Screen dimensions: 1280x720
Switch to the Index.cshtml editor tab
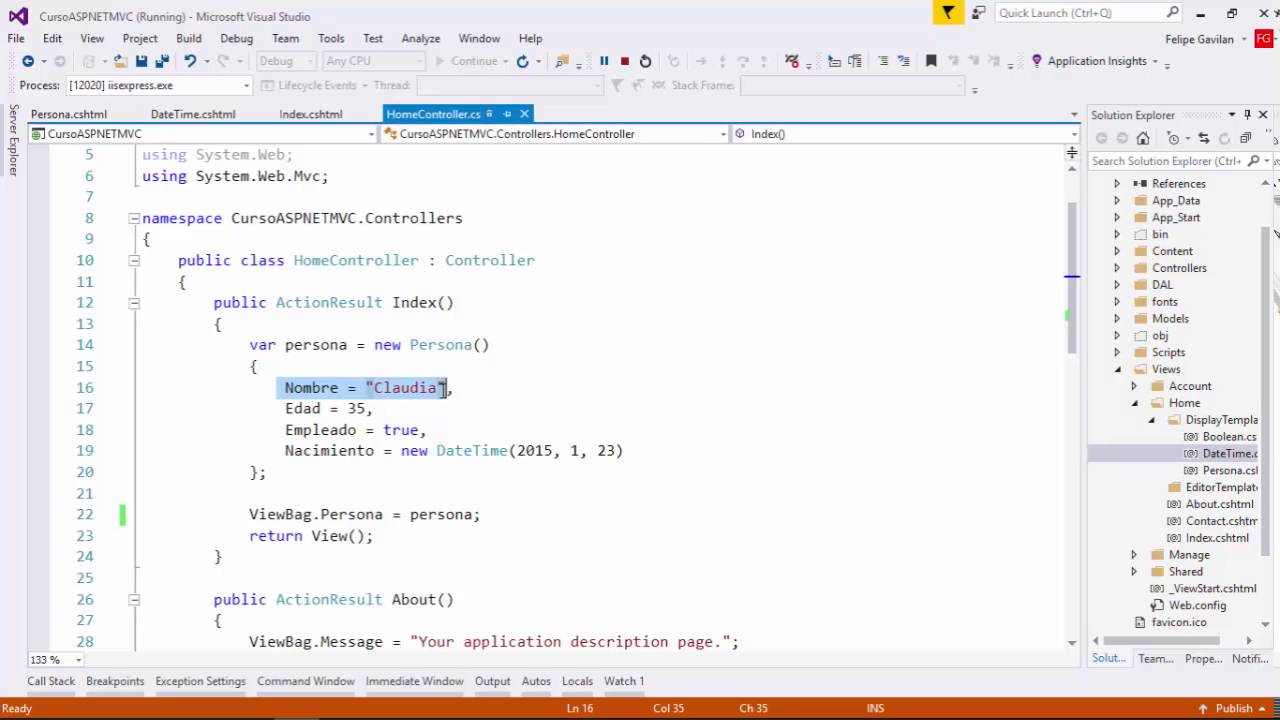(311, 114)
